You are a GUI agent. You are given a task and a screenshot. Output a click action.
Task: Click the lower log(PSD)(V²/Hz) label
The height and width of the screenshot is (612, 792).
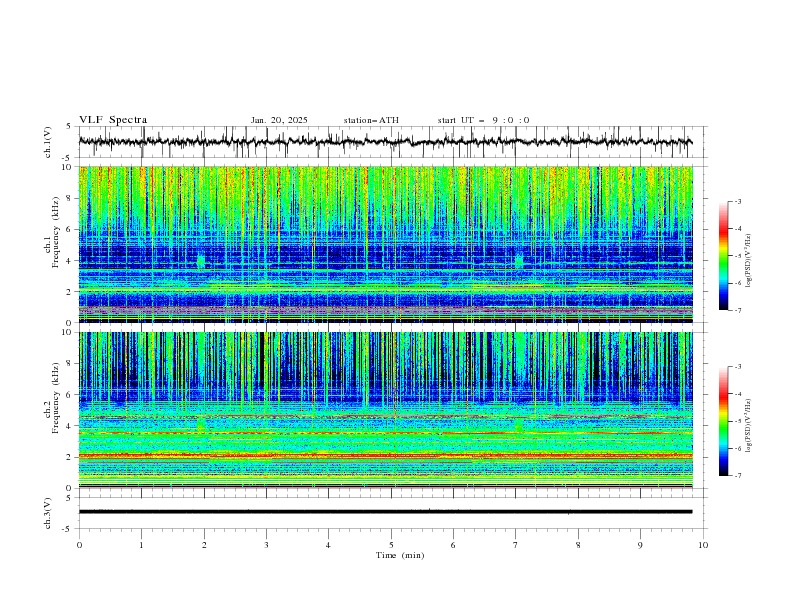(x=749, y=426)
